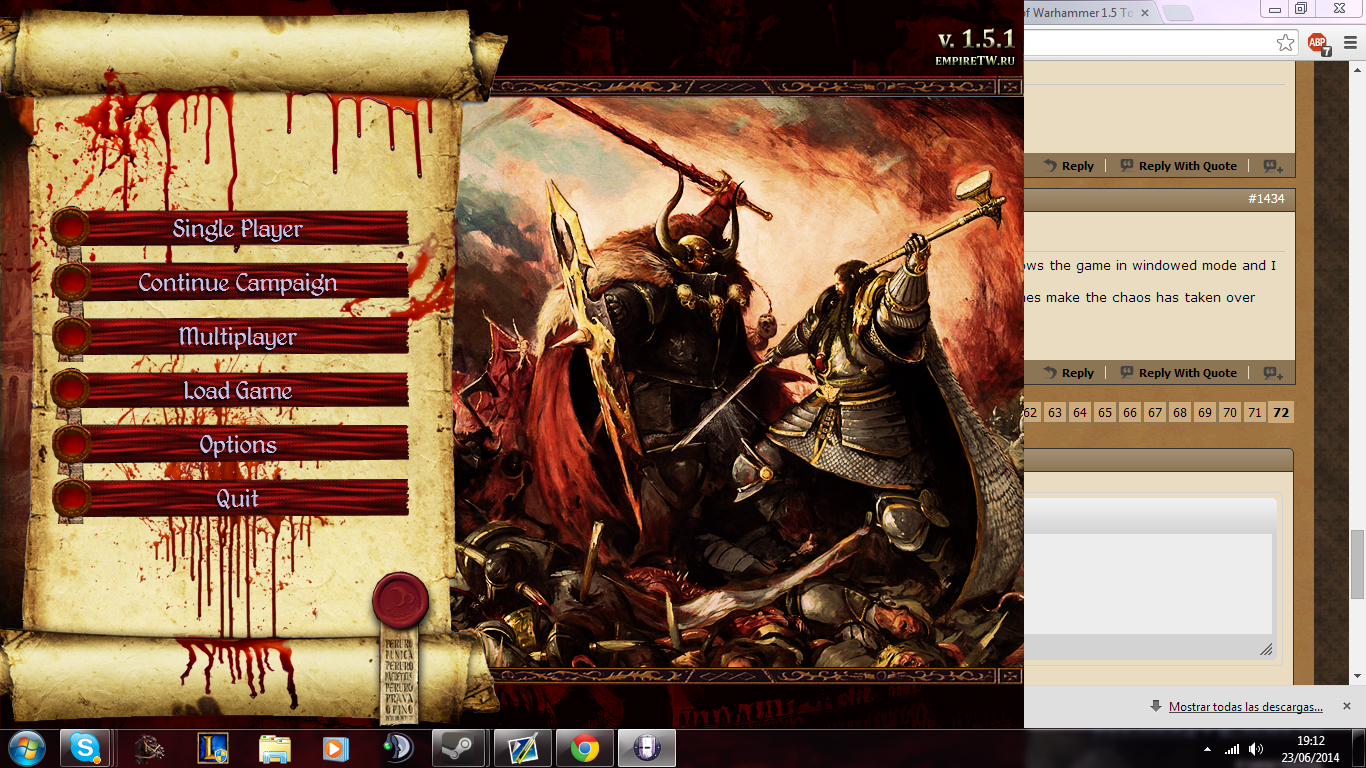This screenshot has height=768, width=1366.
Task: Click multi-quote icon on post #1434
Action: point(1273,373)
